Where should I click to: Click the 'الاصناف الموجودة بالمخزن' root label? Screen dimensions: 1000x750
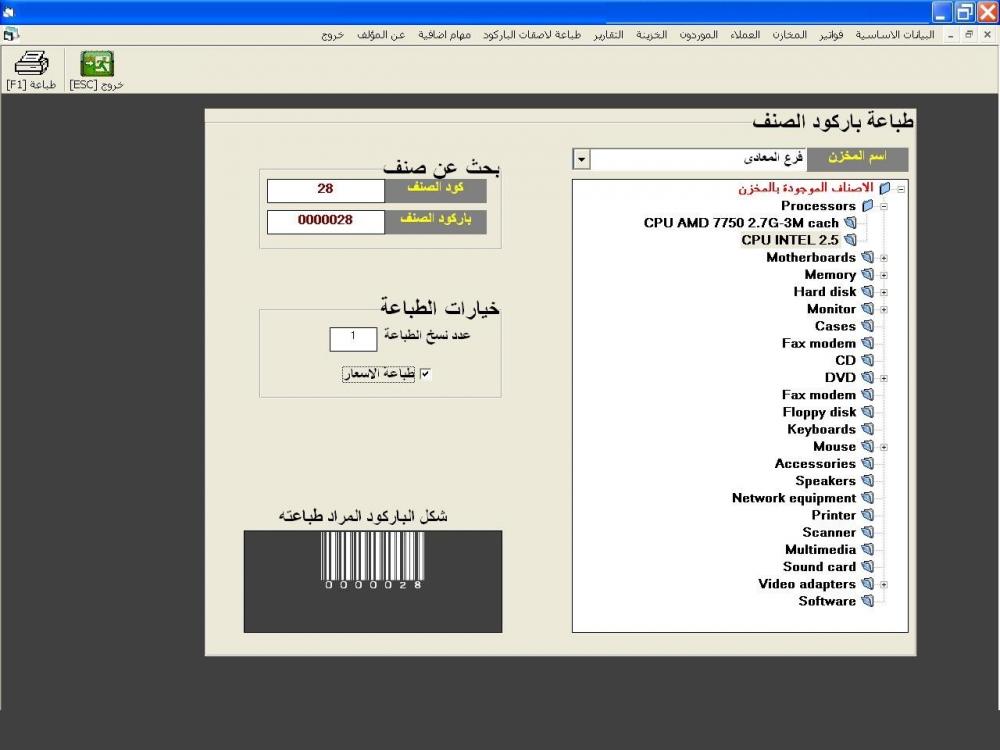pos(805,188)
